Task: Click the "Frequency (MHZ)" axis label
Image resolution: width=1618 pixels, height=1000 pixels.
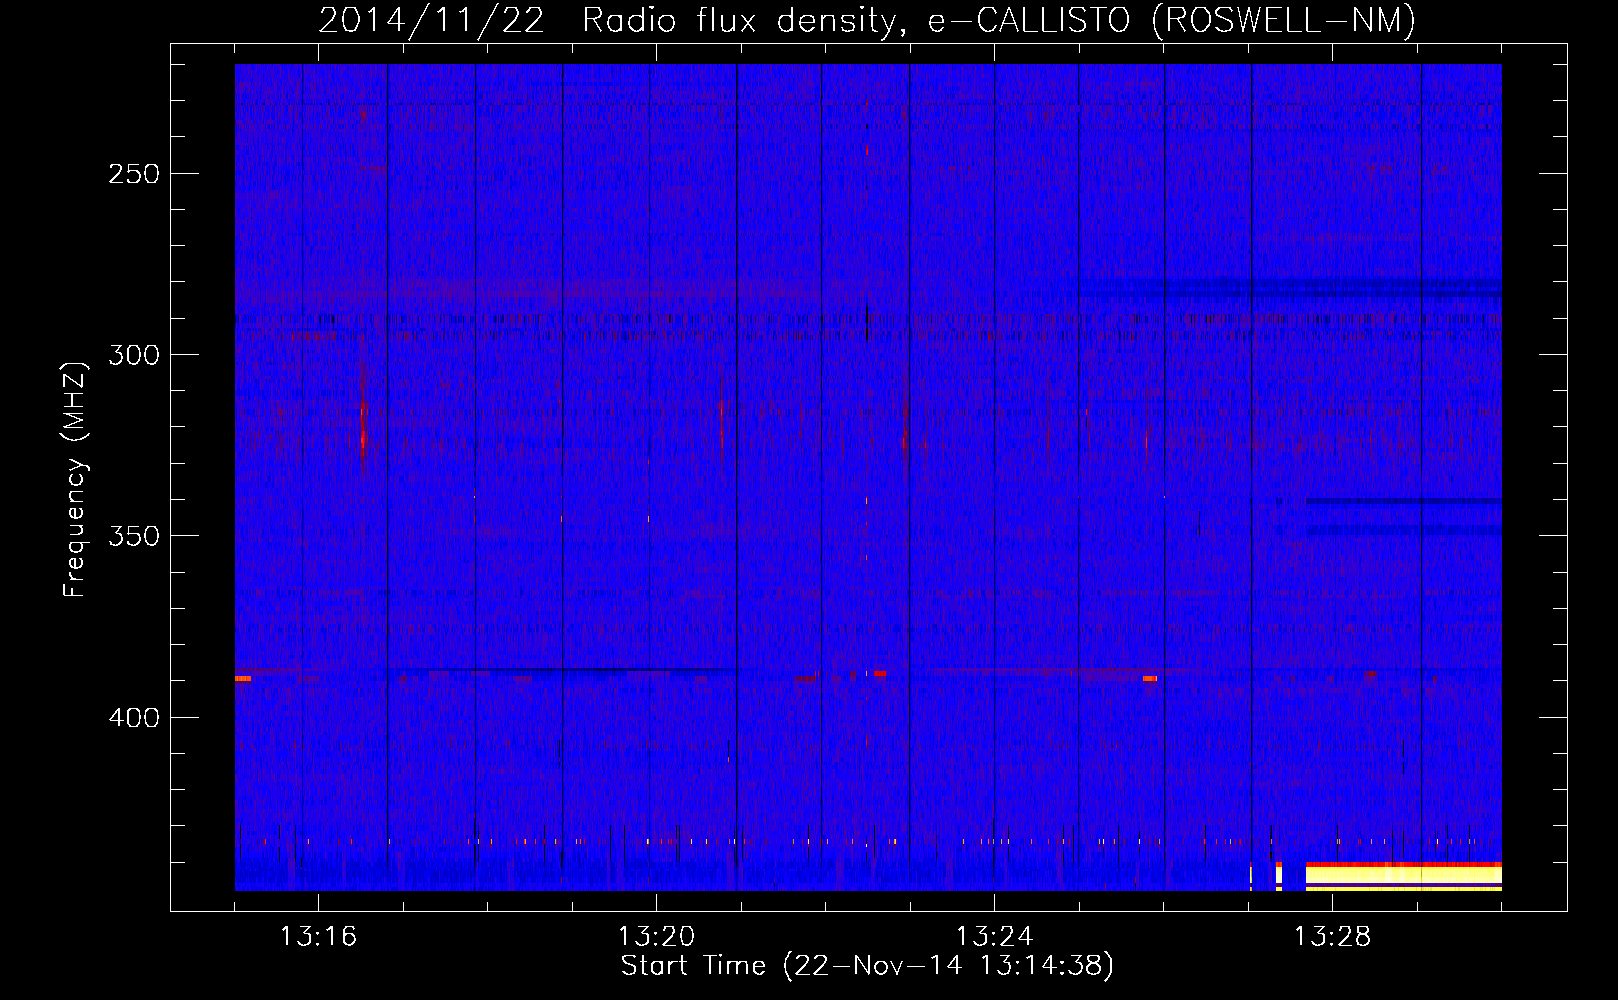Action: coord(75,479)
